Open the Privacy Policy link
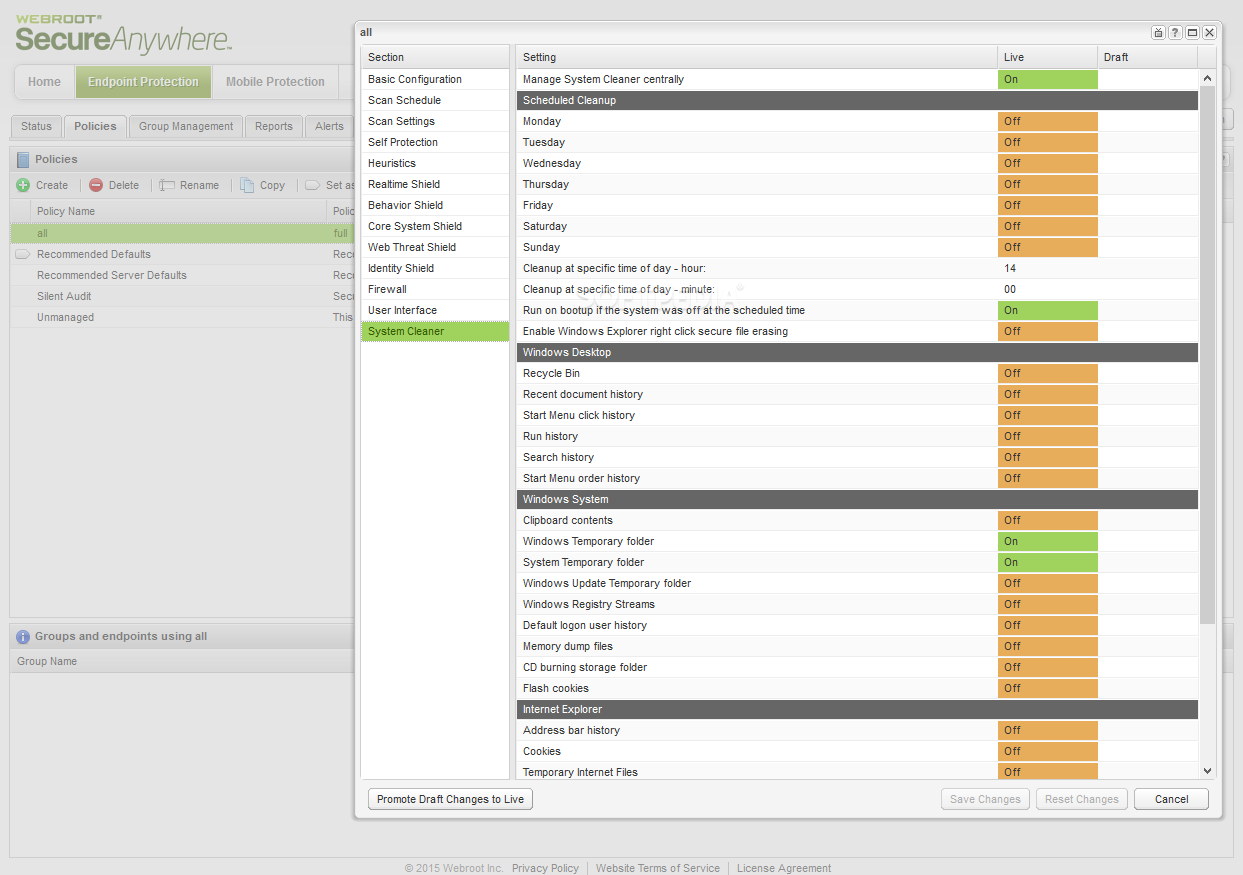 [x=545, y=868]
